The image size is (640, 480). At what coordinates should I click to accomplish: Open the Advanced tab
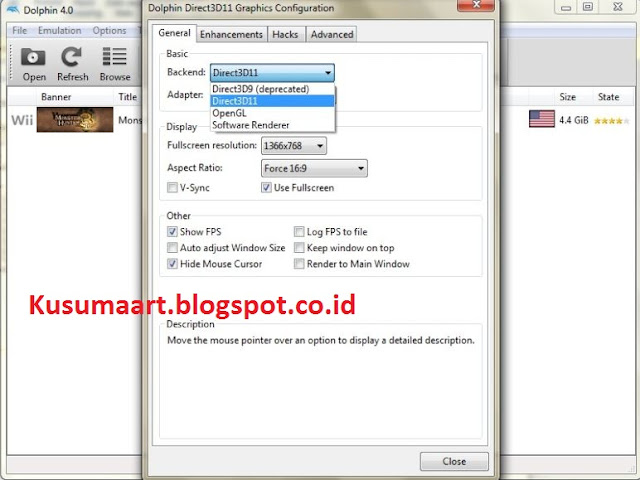pos(332,35)
